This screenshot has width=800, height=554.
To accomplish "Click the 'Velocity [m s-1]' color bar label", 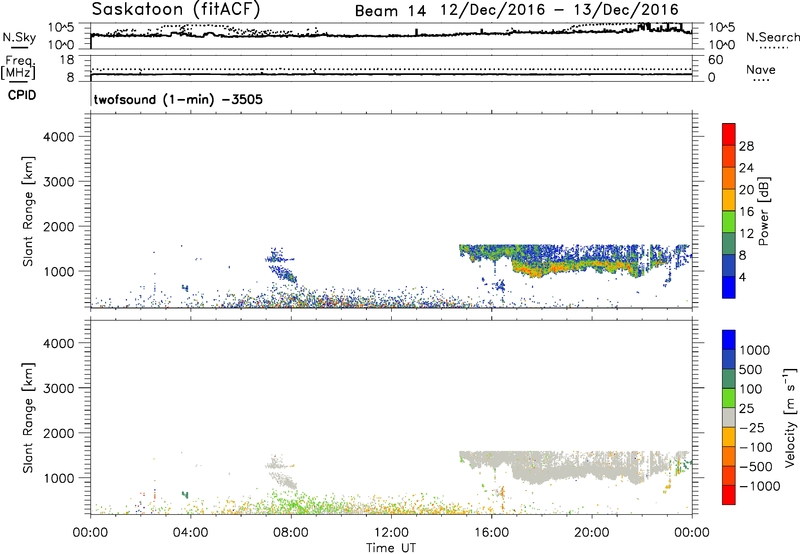I will coord(790,417).
